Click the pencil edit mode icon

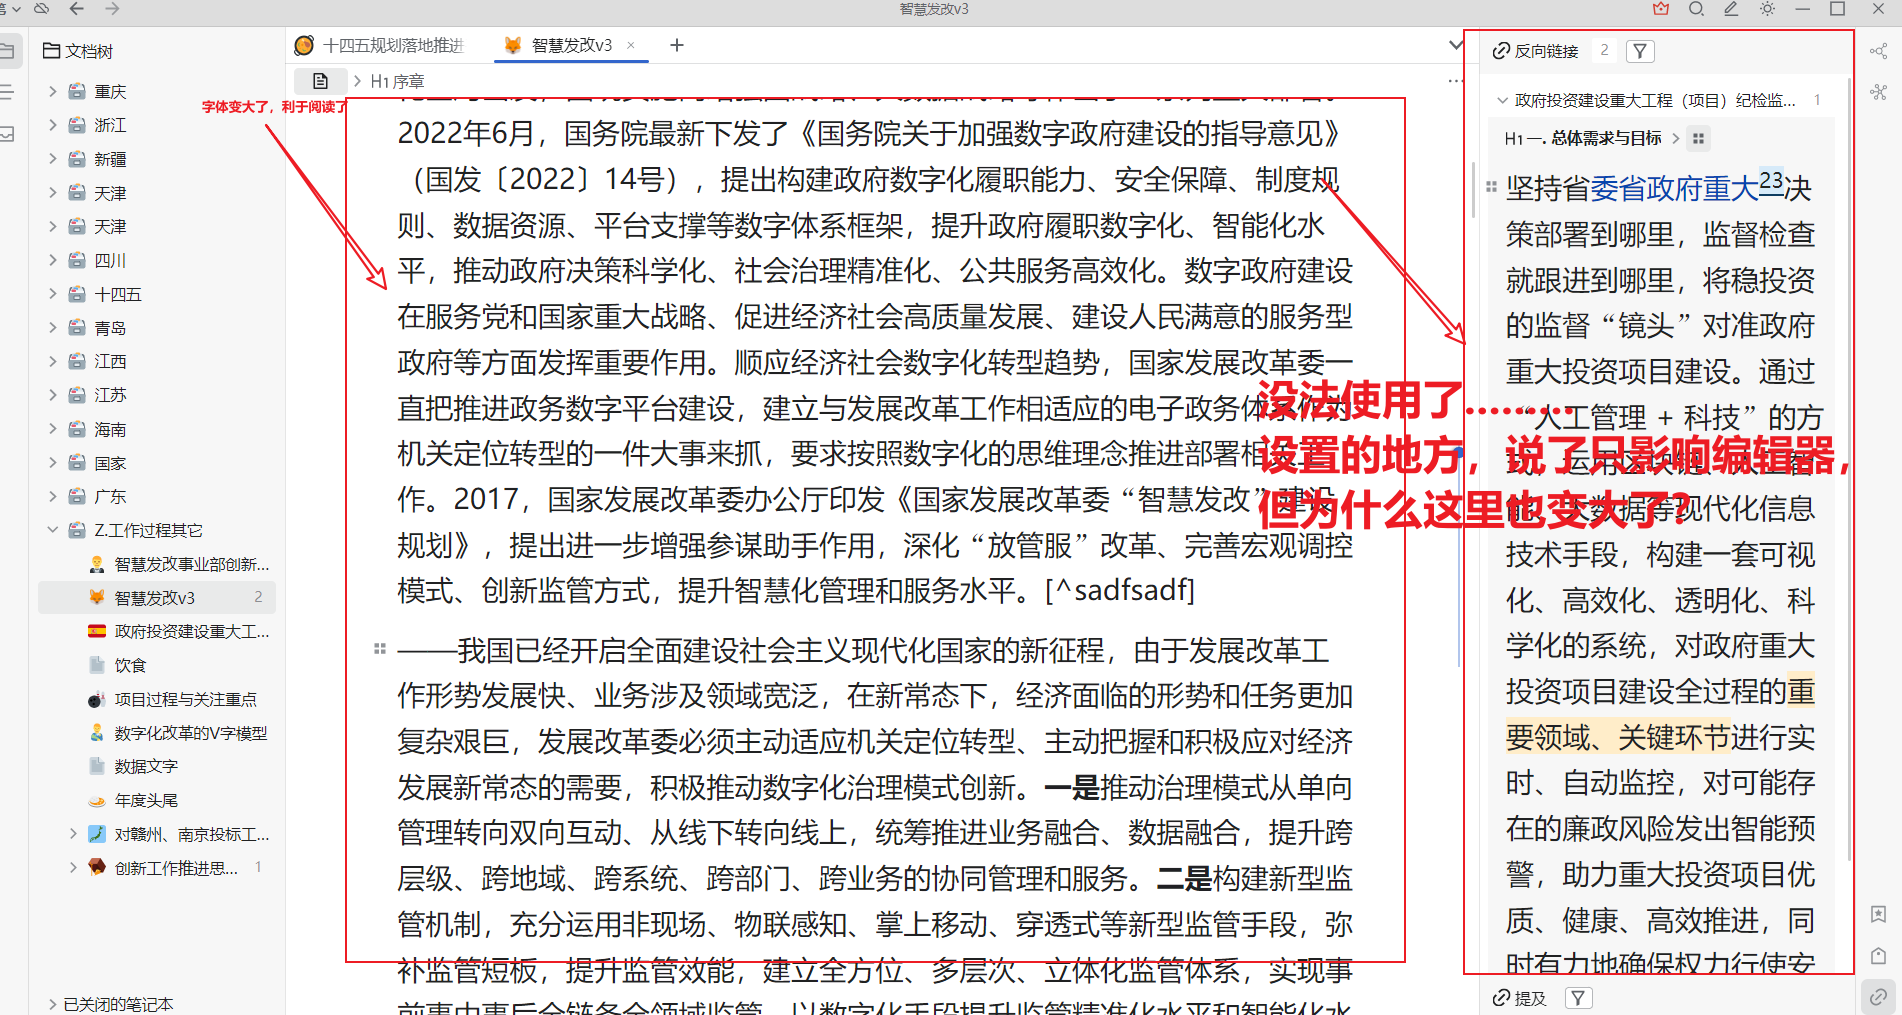(x=1731, y=9)
